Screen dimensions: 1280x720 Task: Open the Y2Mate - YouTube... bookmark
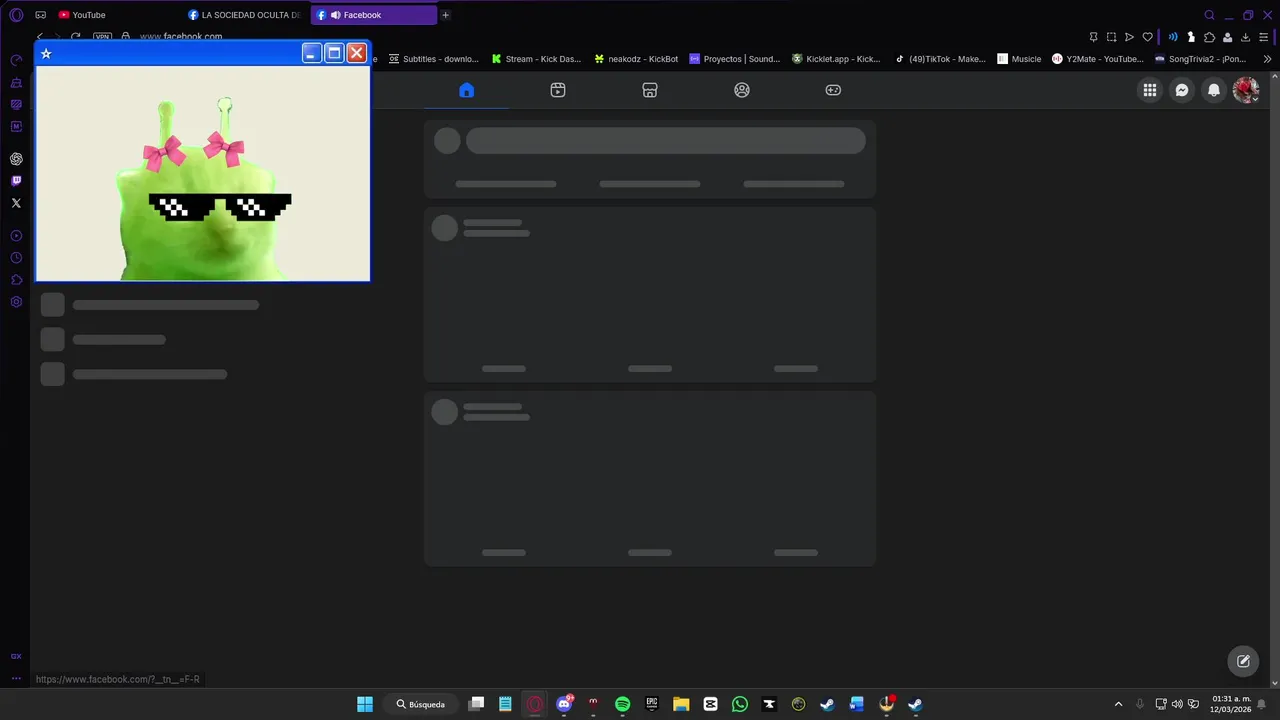(x=1097, y=59)
